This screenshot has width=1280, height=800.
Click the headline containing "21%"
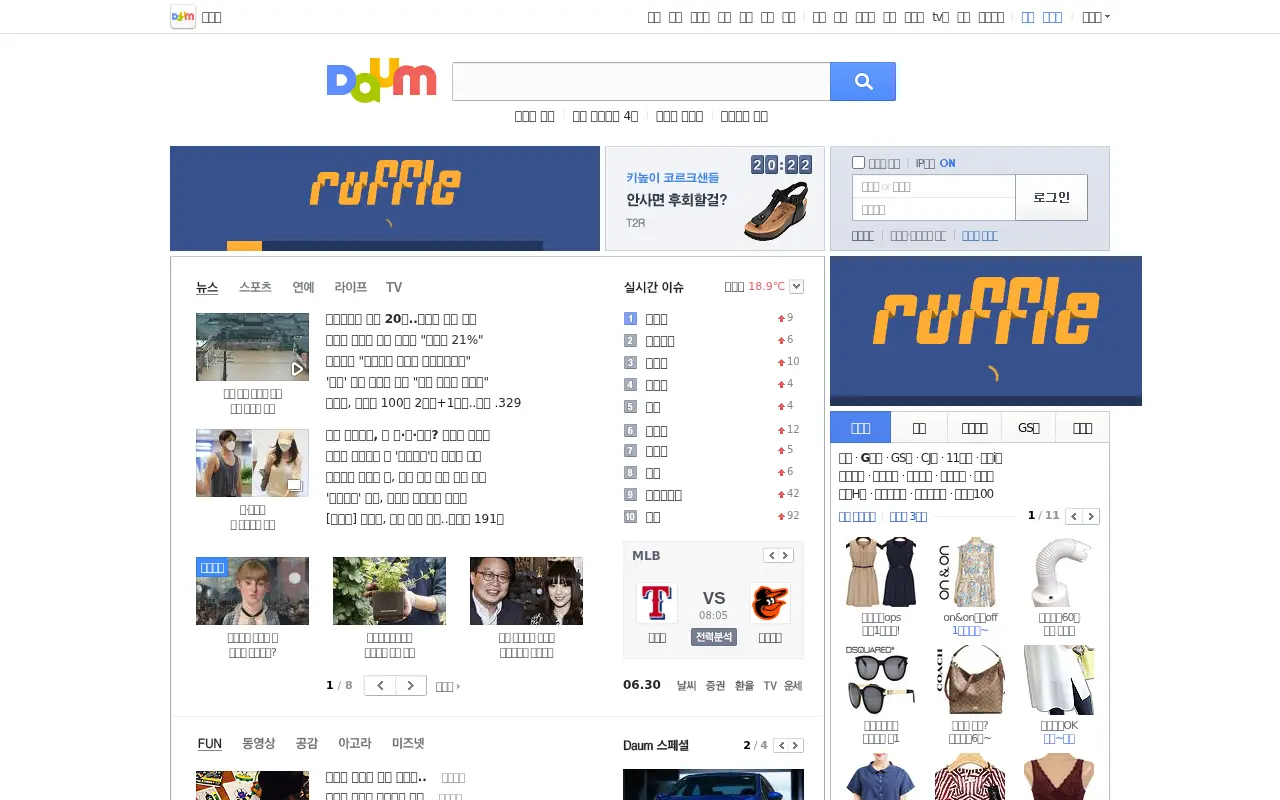404,340
